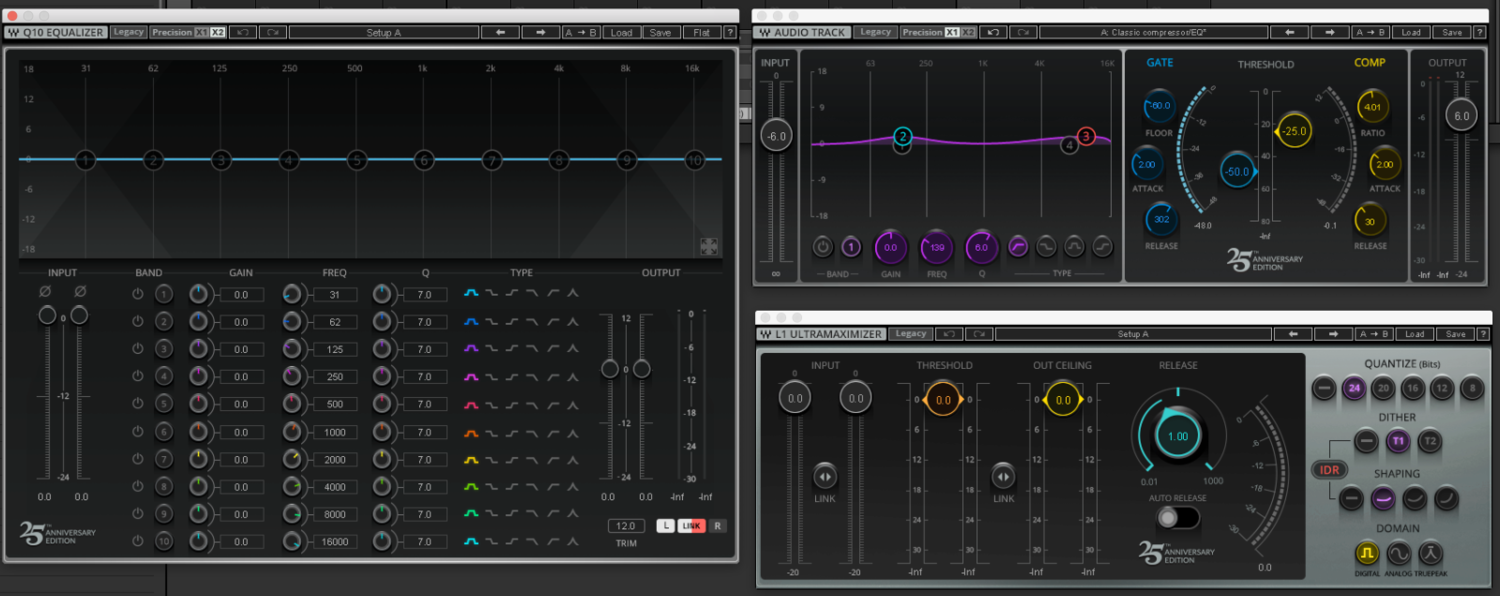This screenshot has height=596, width=1500.
Task: Toggle the Audio Track EQ band power button
Action: [x=823, y=246]
